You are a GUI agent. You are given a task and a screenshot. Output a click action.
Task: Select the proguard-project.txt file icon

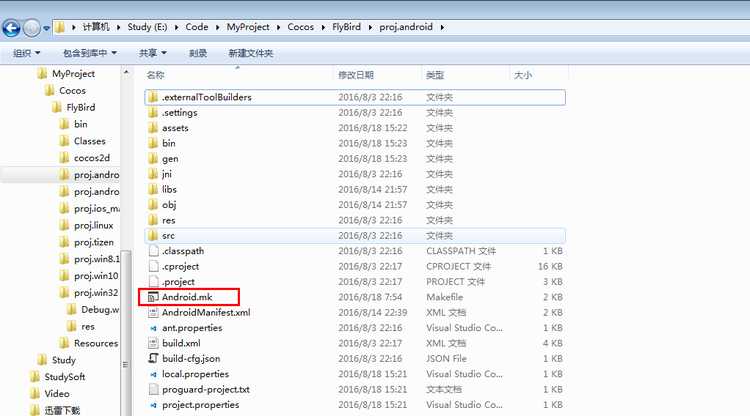(153, 389)
